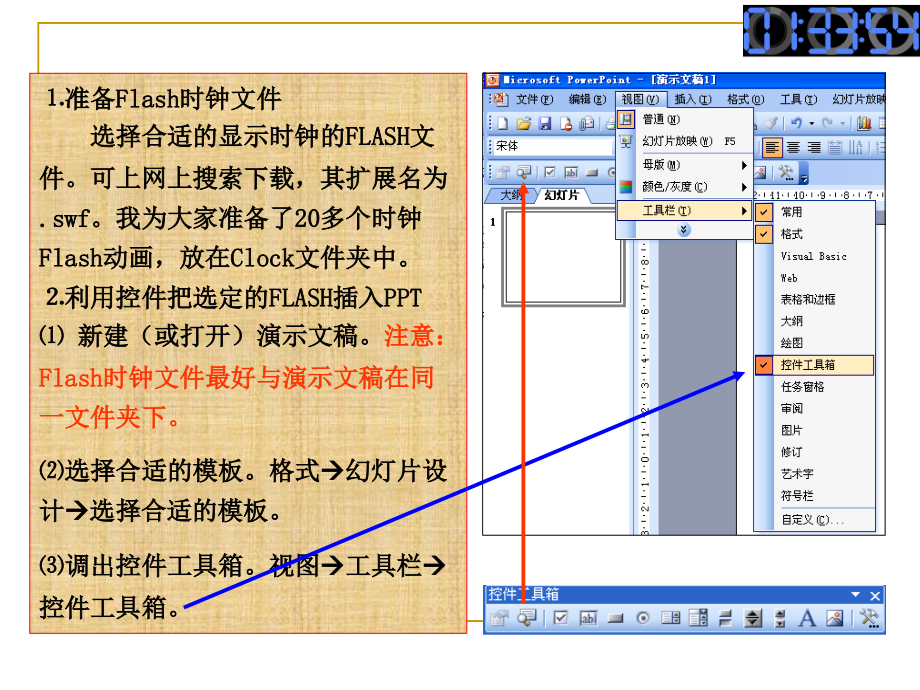The width and height of the screenshot is (920, 690).
Task: Click the E-mail icon on standard toolbar
Action: (586, 123)
